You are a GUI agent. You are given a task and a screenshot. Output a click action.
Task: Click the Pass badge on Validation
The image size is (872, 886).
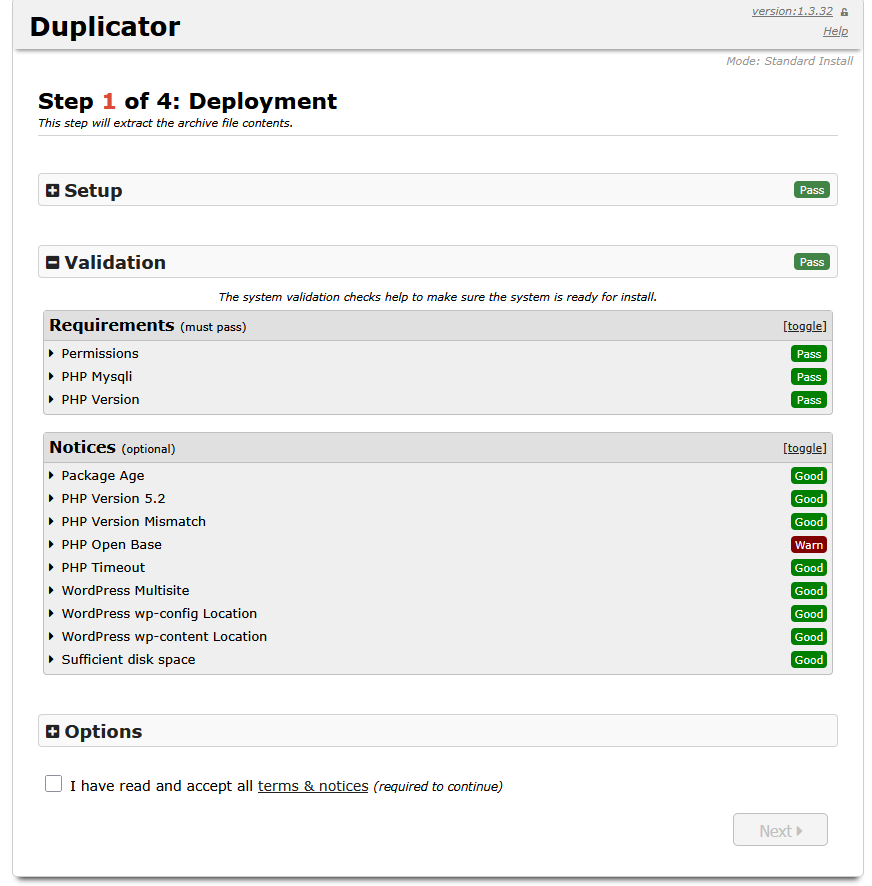click(812, 262)
